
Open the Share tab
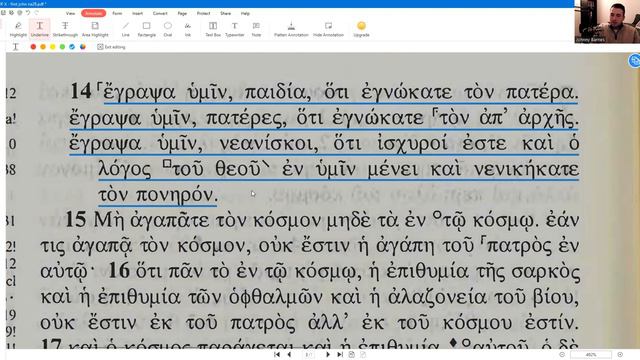click(225, 13)
